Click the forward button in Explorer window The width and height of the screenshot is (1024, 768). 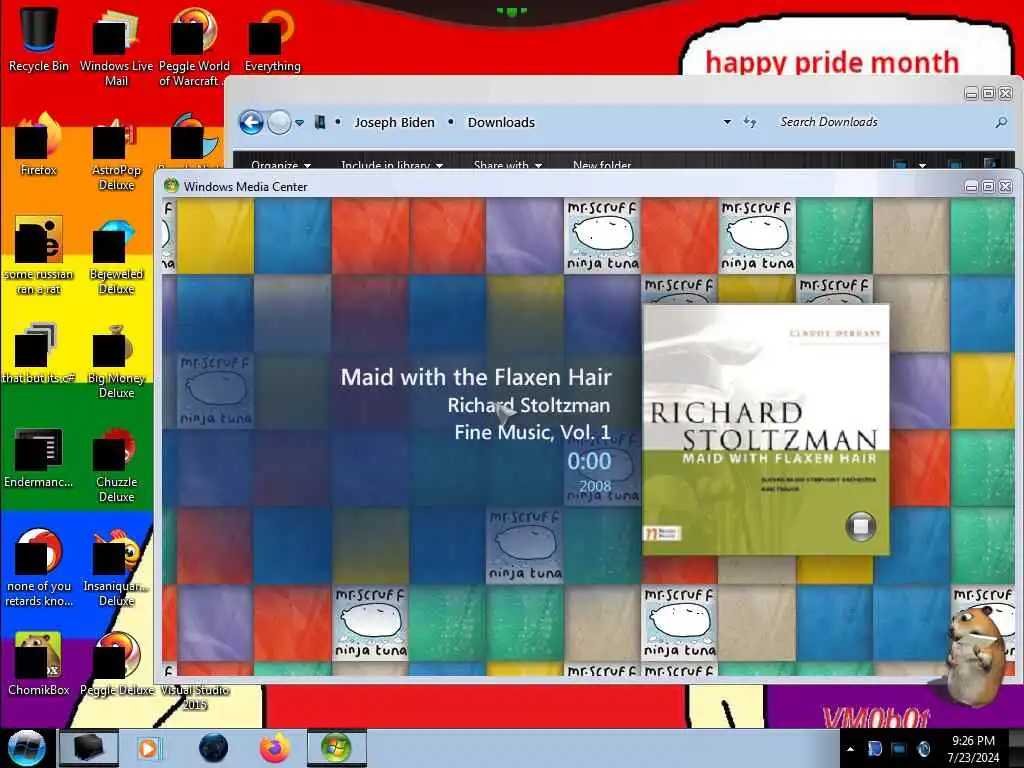(x=280, y=122)
